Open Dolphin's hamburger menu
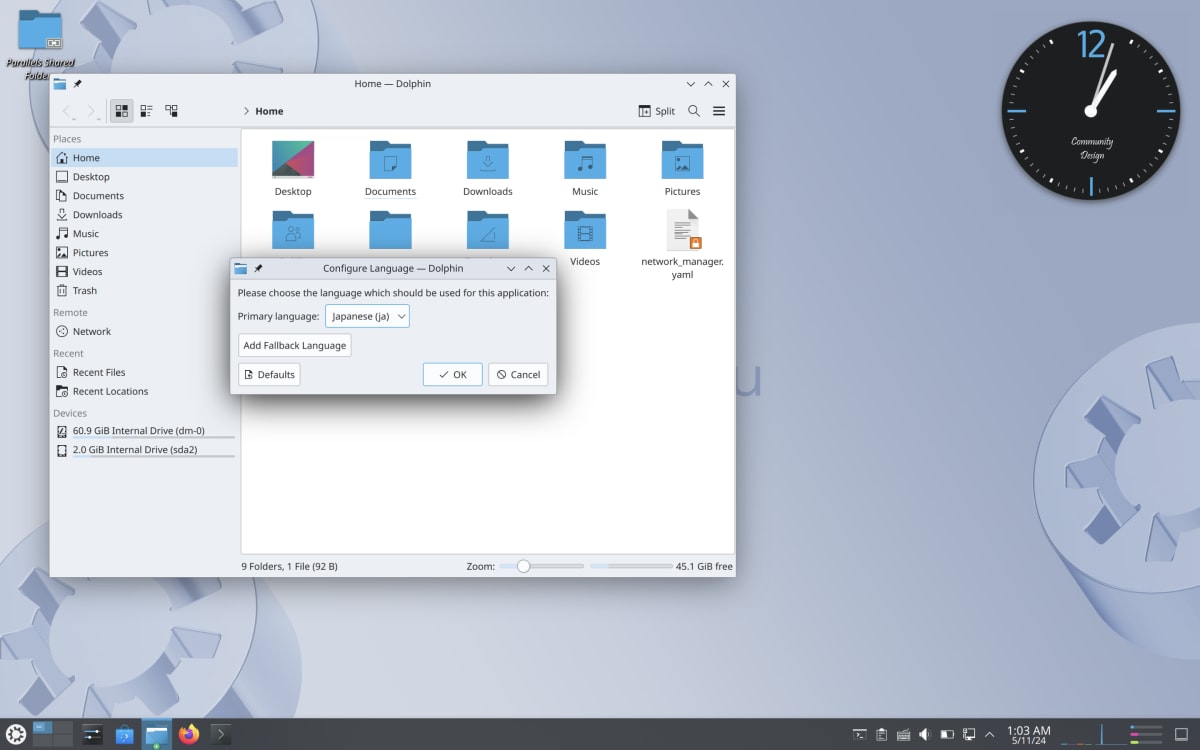This screenshot has width=1200, height=750. tap(719, 111)
